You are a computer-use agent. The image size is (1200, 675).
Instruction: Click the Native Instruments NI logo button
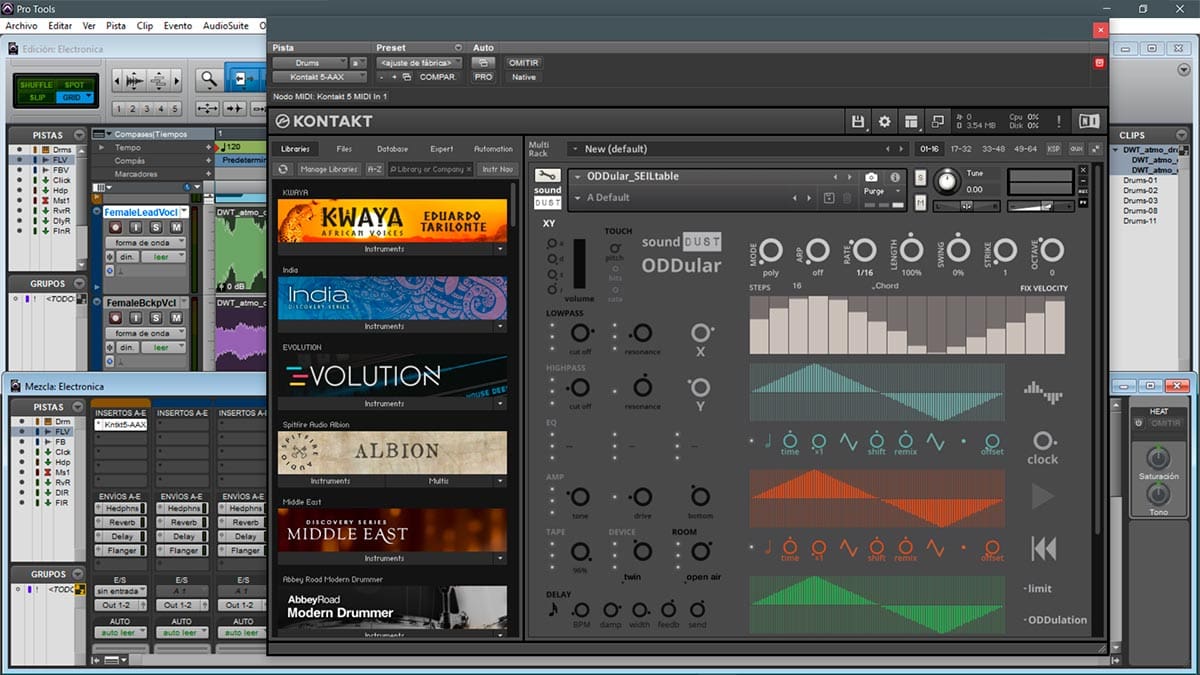pos(1088,121)
